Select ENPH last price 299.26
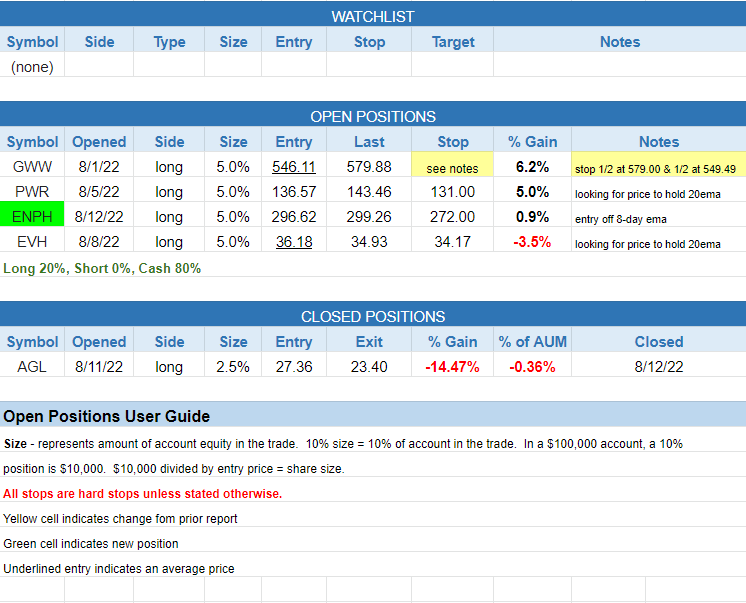The image size is (746, 603). [369, 217]
